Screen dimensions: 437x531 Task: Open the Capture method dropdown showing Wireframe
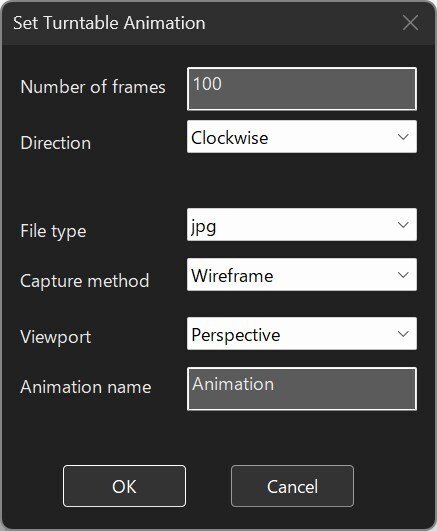[x=302, y=275]
